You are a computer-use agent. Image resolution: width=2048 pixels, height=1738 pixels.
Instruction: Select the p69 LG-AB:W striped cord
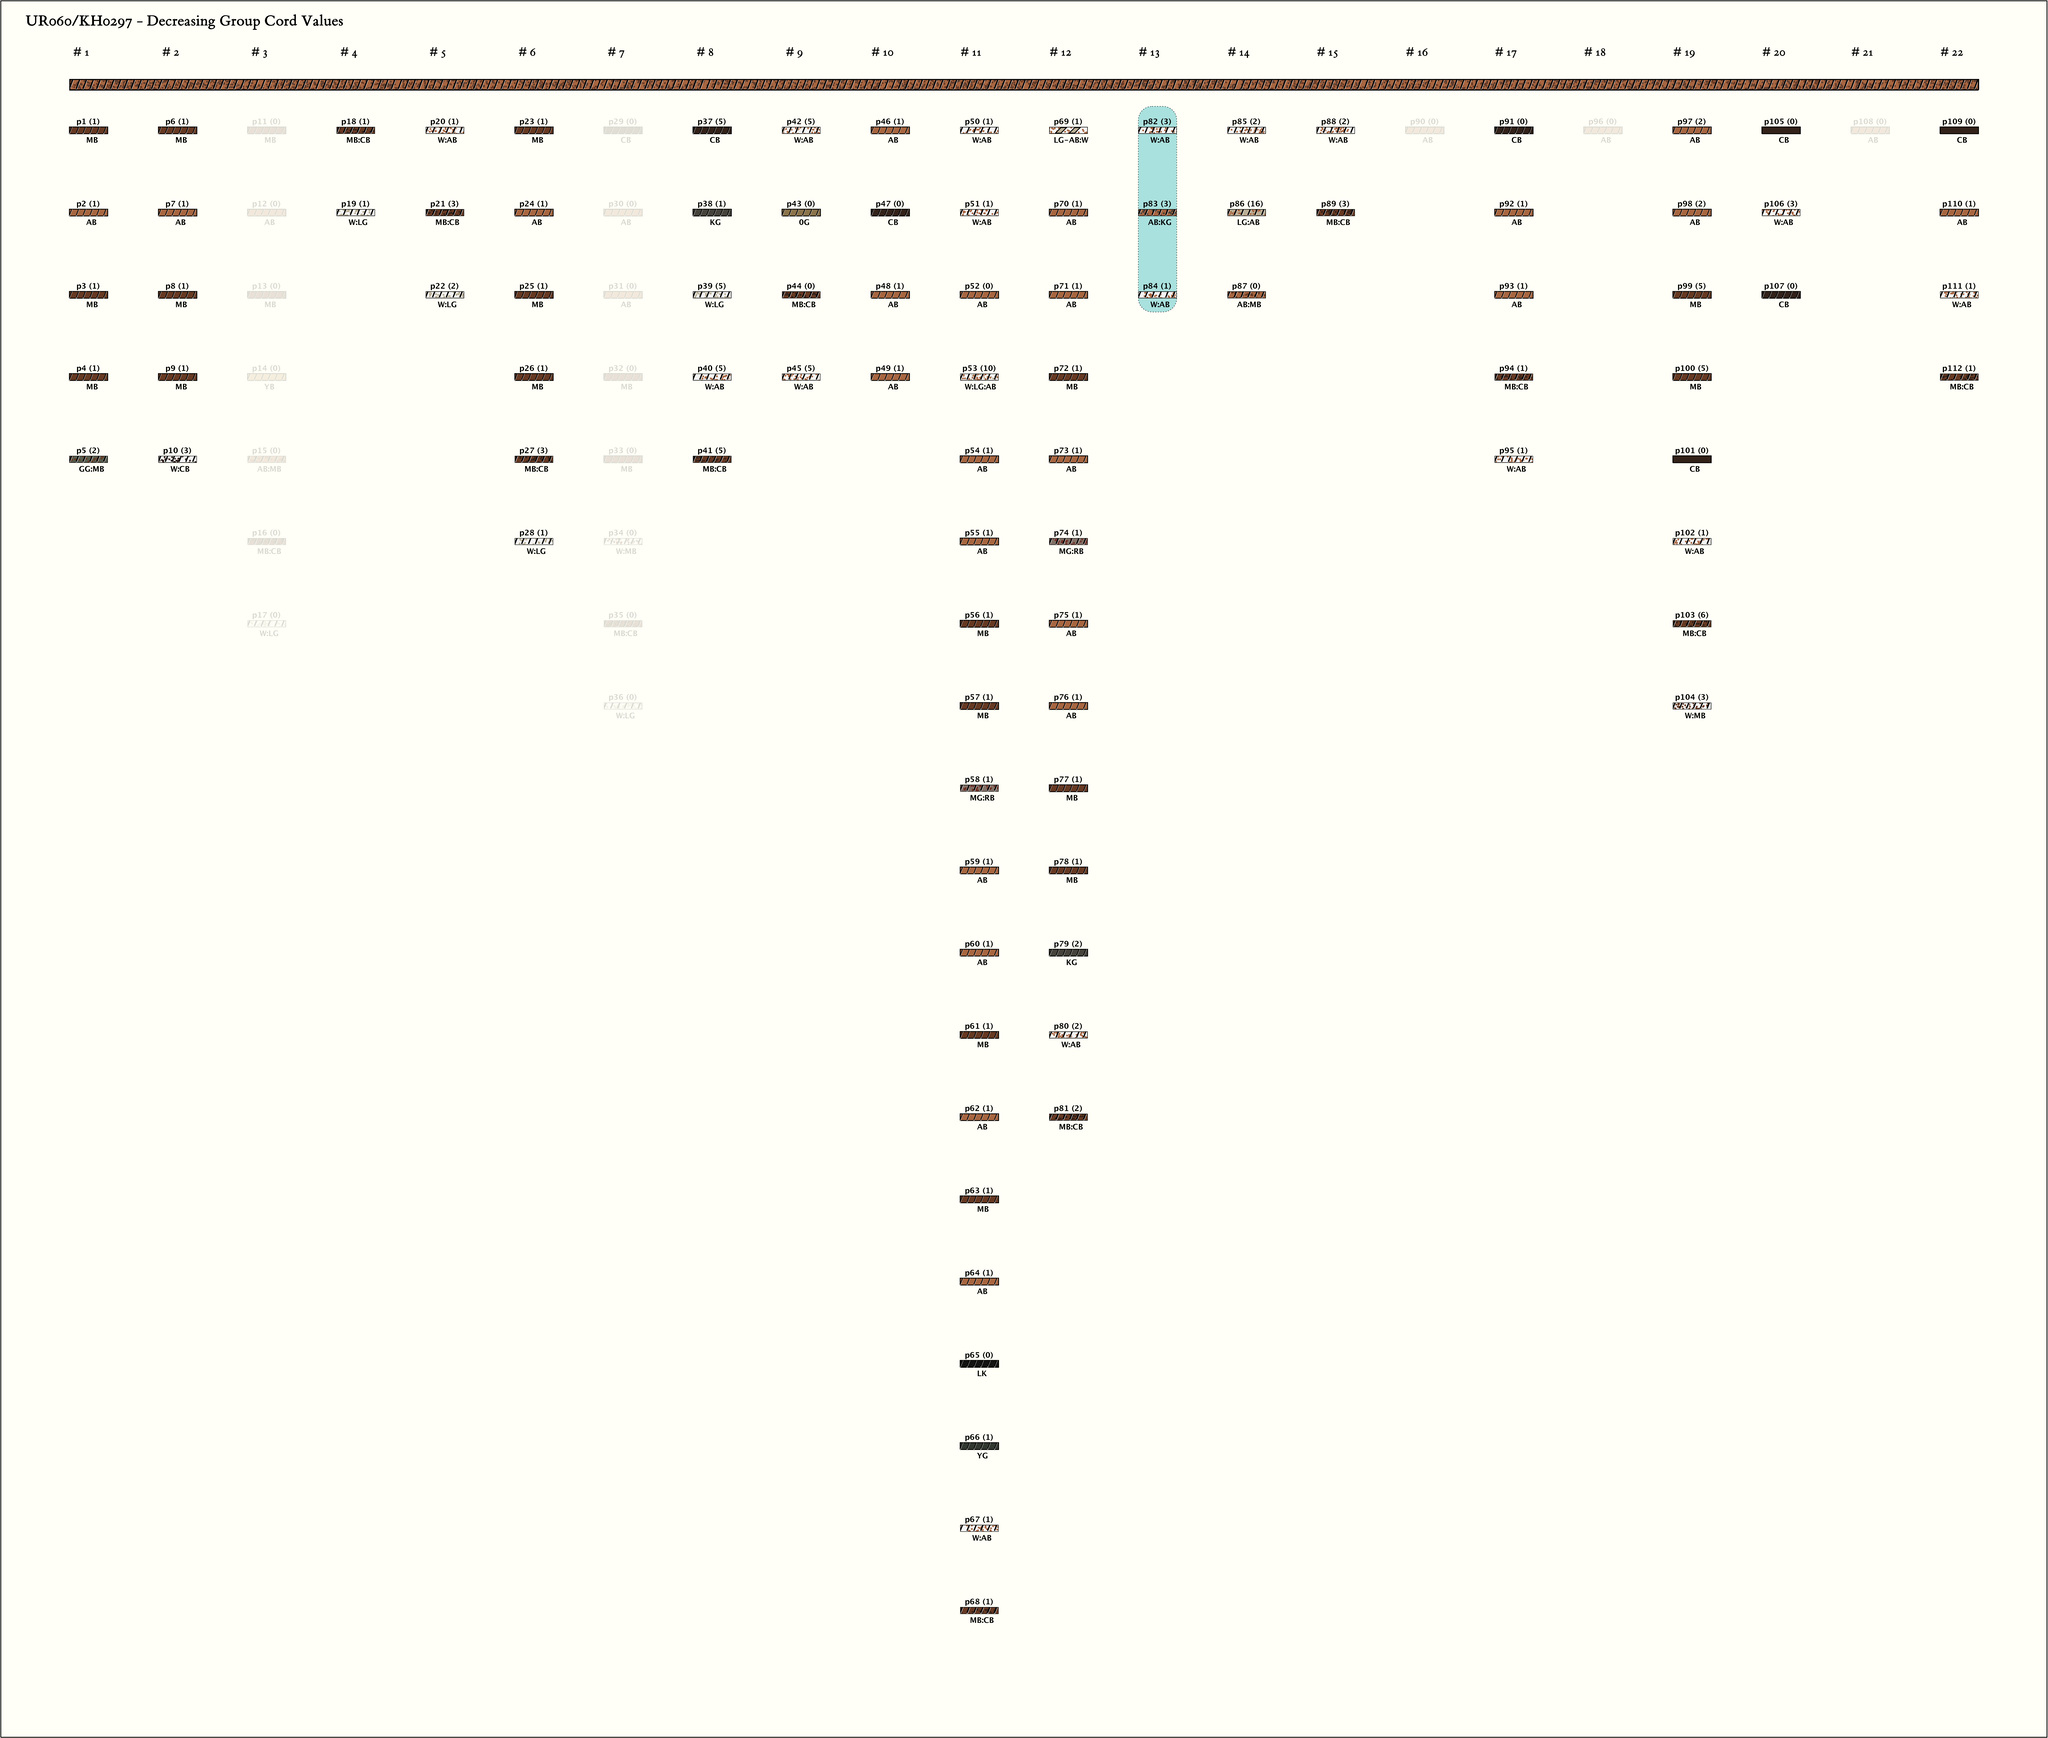click(x=1068, y=130)
